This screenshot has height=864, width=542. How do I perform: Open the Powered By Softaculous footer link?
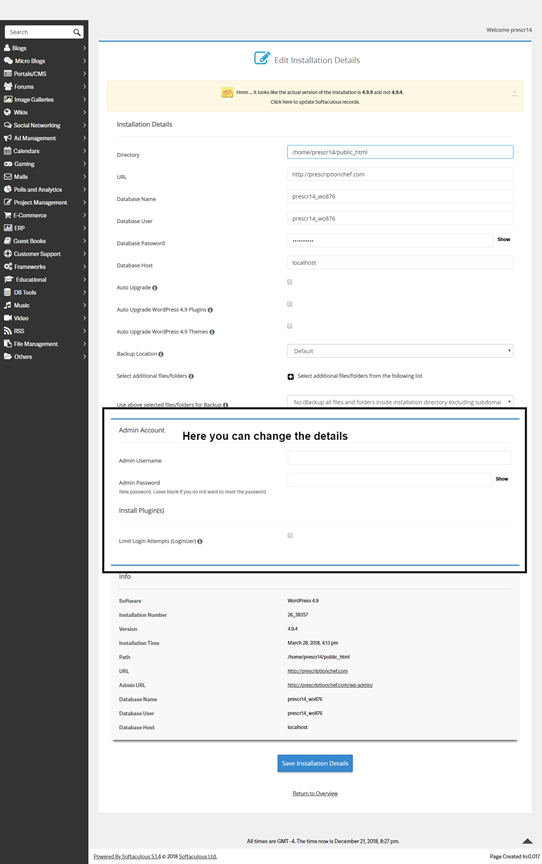point(127,856)
